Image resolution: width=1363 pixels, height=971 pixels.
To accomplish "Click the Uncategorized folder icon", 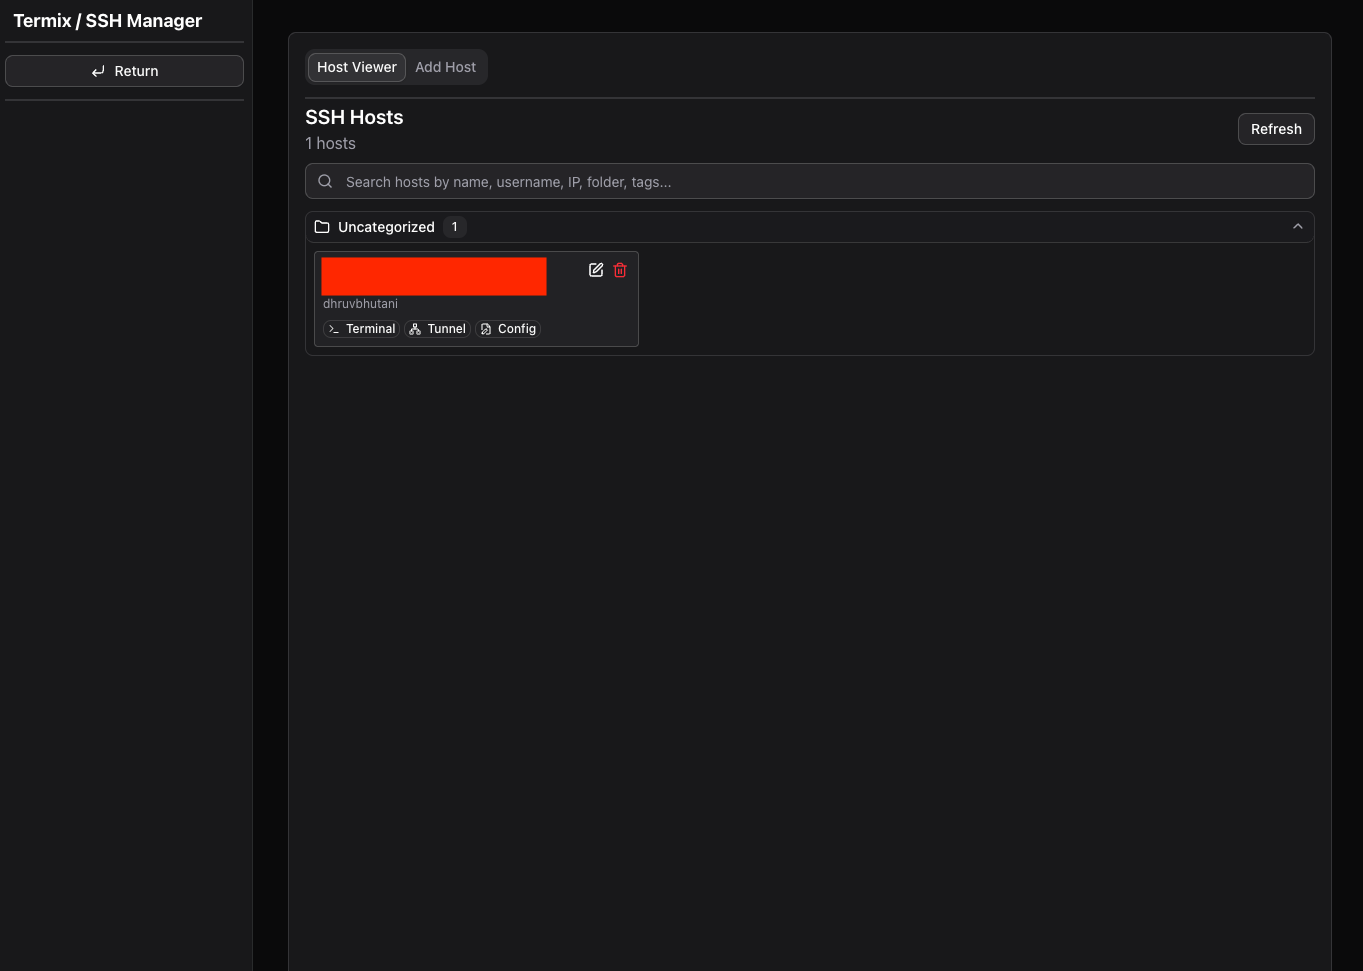I will (x=322, y=227).
